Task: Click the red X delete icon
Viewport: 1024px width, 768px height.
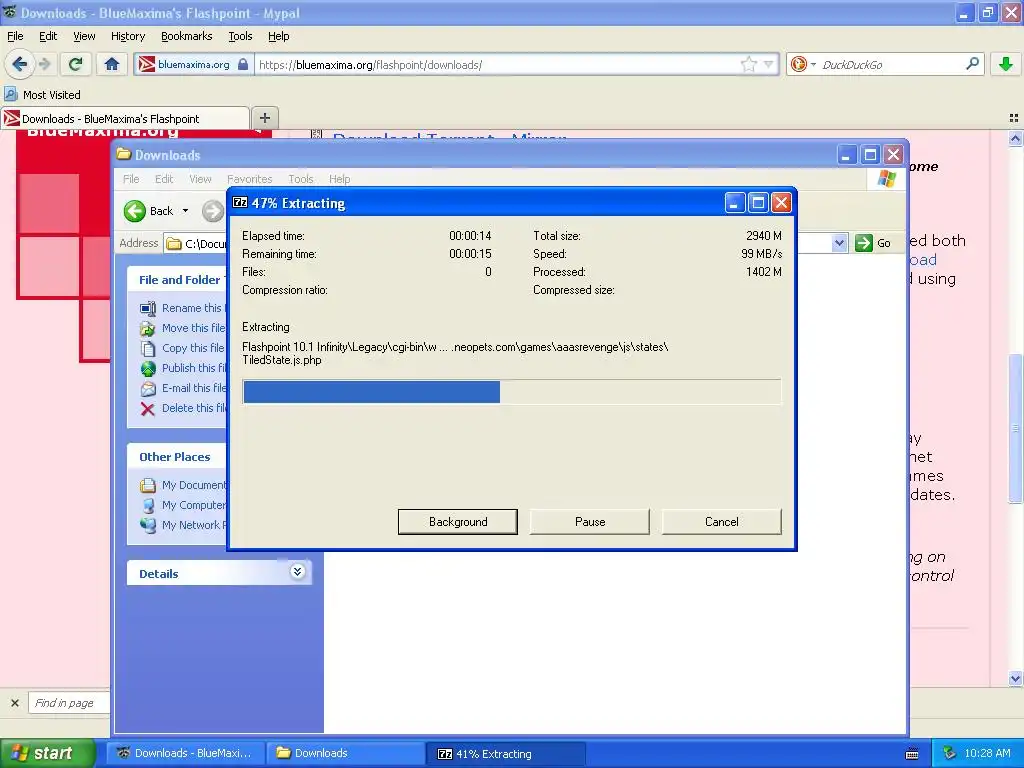Action: coord(148,409)
